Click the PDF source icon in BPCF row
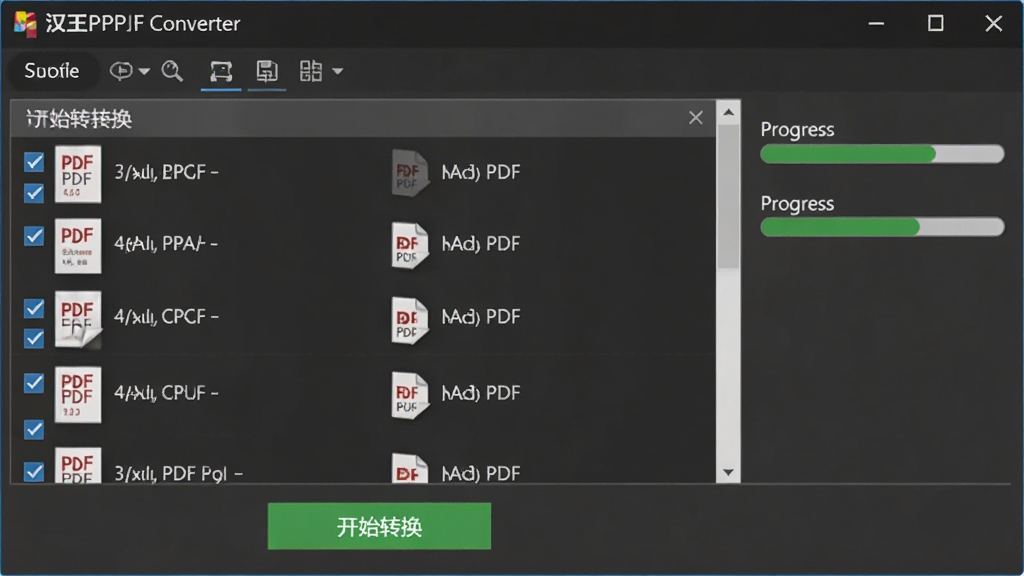The height and width of the screenshot is (576, 1024). (78, 174)
